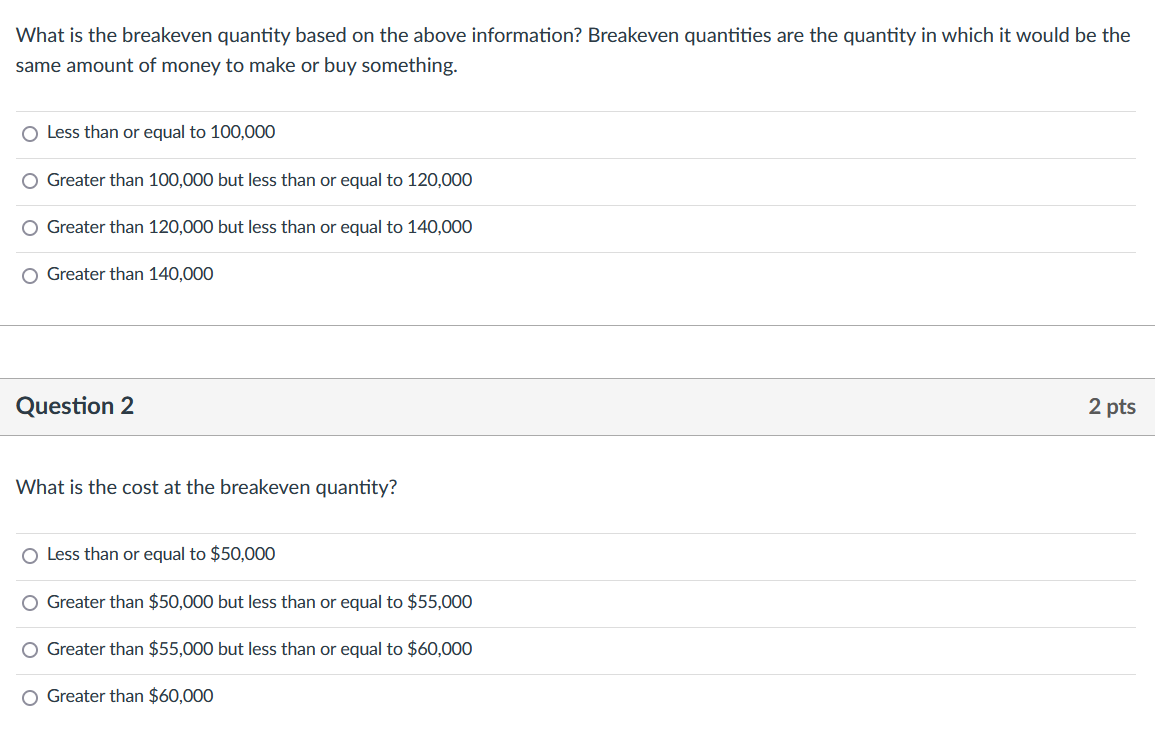Click the breakeven quantity question text

(572, 50)
